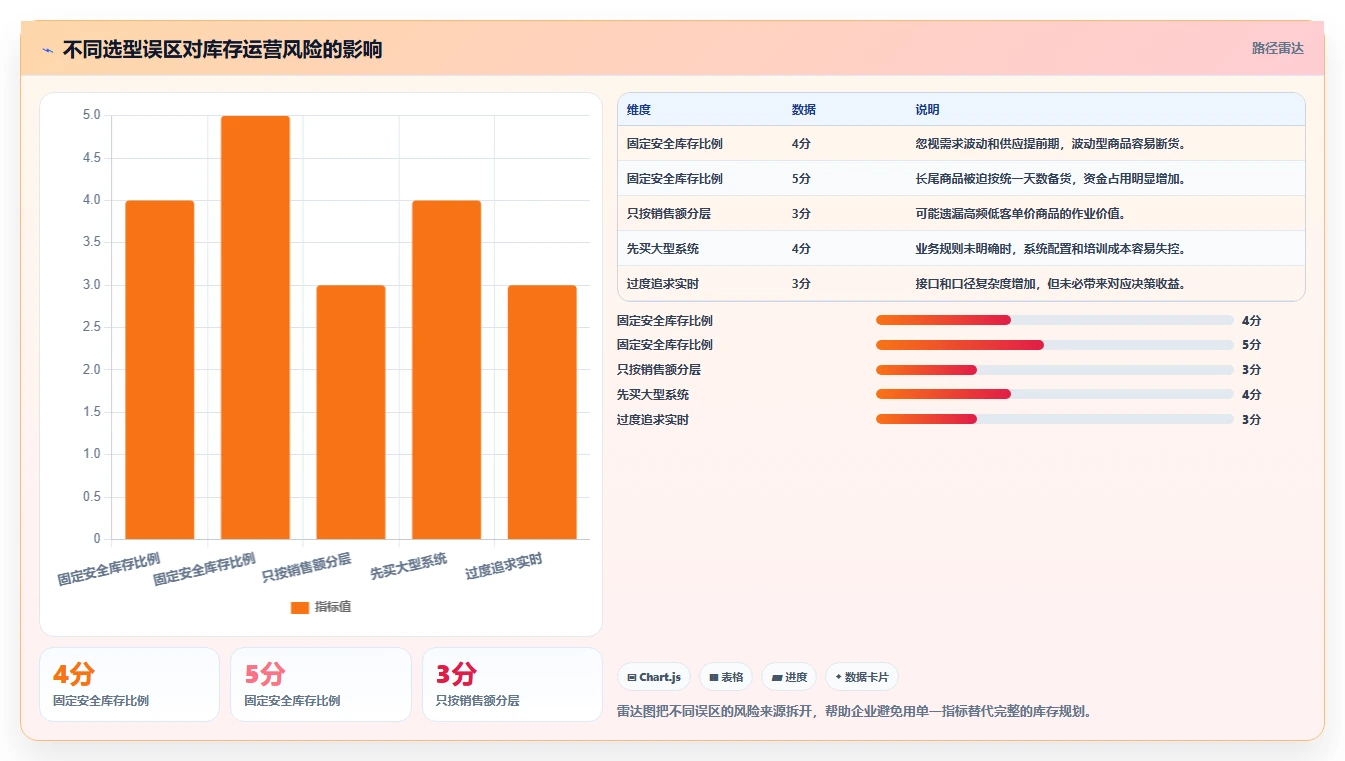Select the 表格 tag chip
1345x761 pixels.
coord(726,677)
